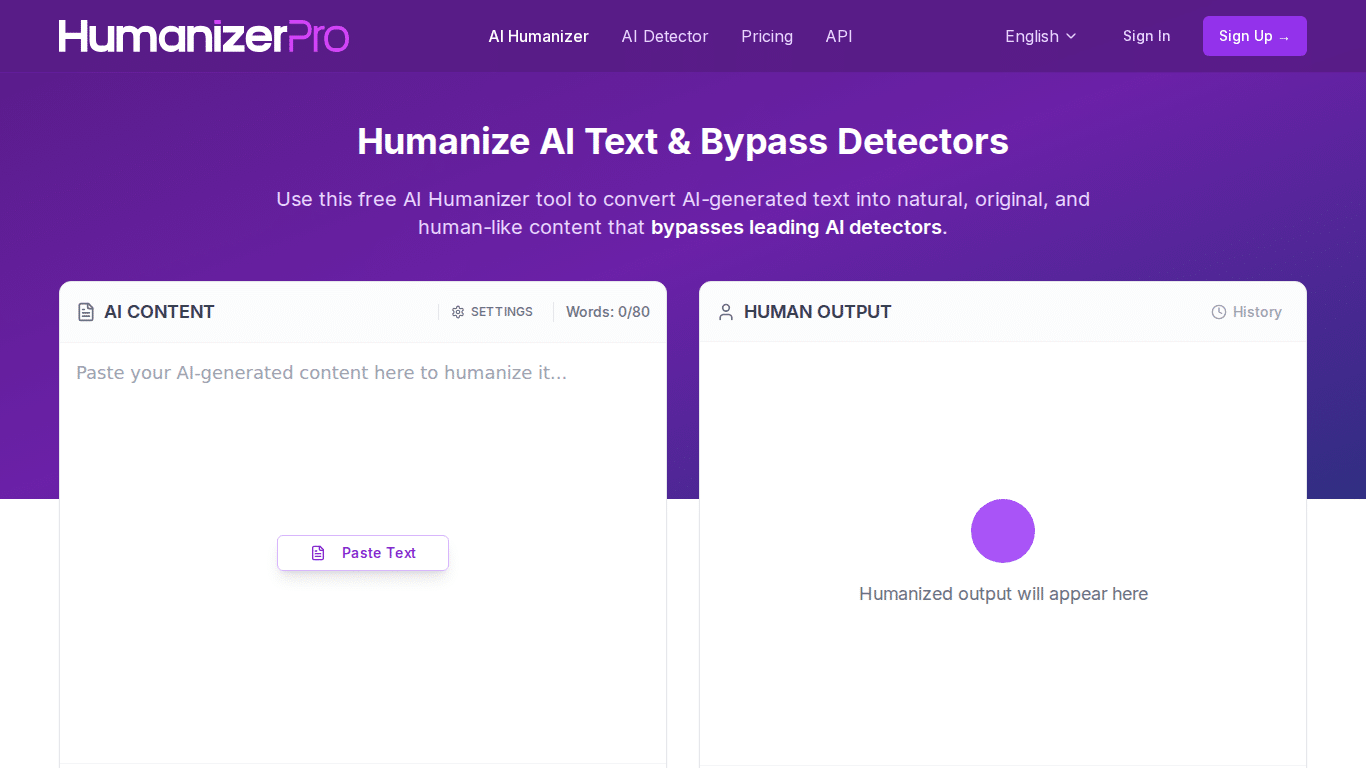This screenshot has width=1366, height=768.
Task: Click the purple circle in output panel
Action: click(x=1002, y=531)
